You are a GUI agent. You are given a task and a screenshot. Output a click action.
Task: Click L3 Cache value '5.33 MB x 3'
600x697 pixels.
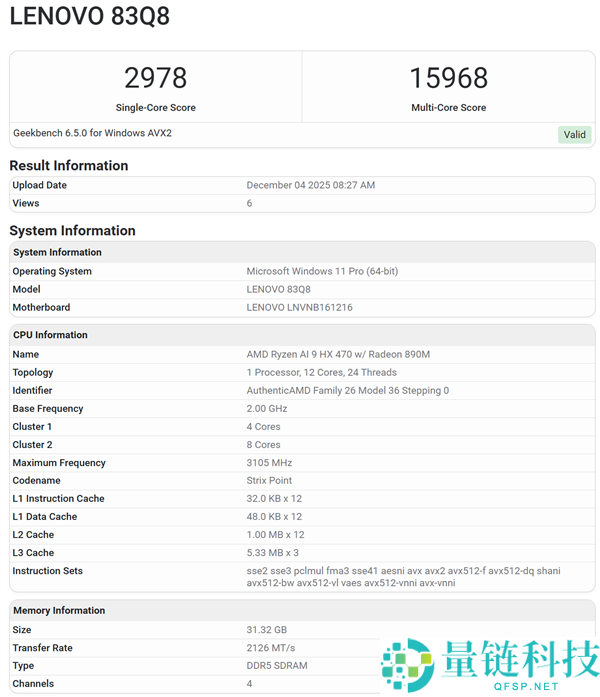point(272,553)
